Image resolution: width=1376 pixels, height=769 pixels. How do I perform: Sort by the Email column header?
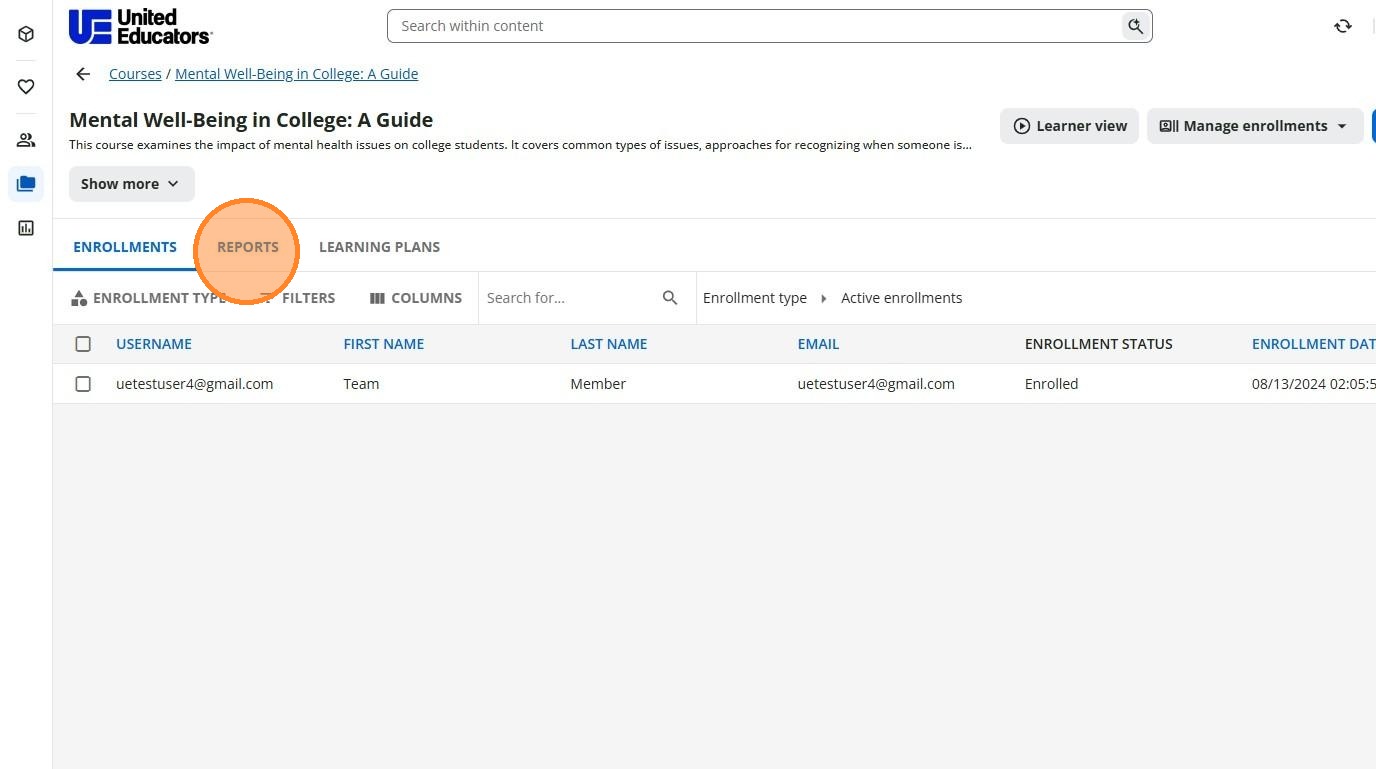tap(818, 344)
